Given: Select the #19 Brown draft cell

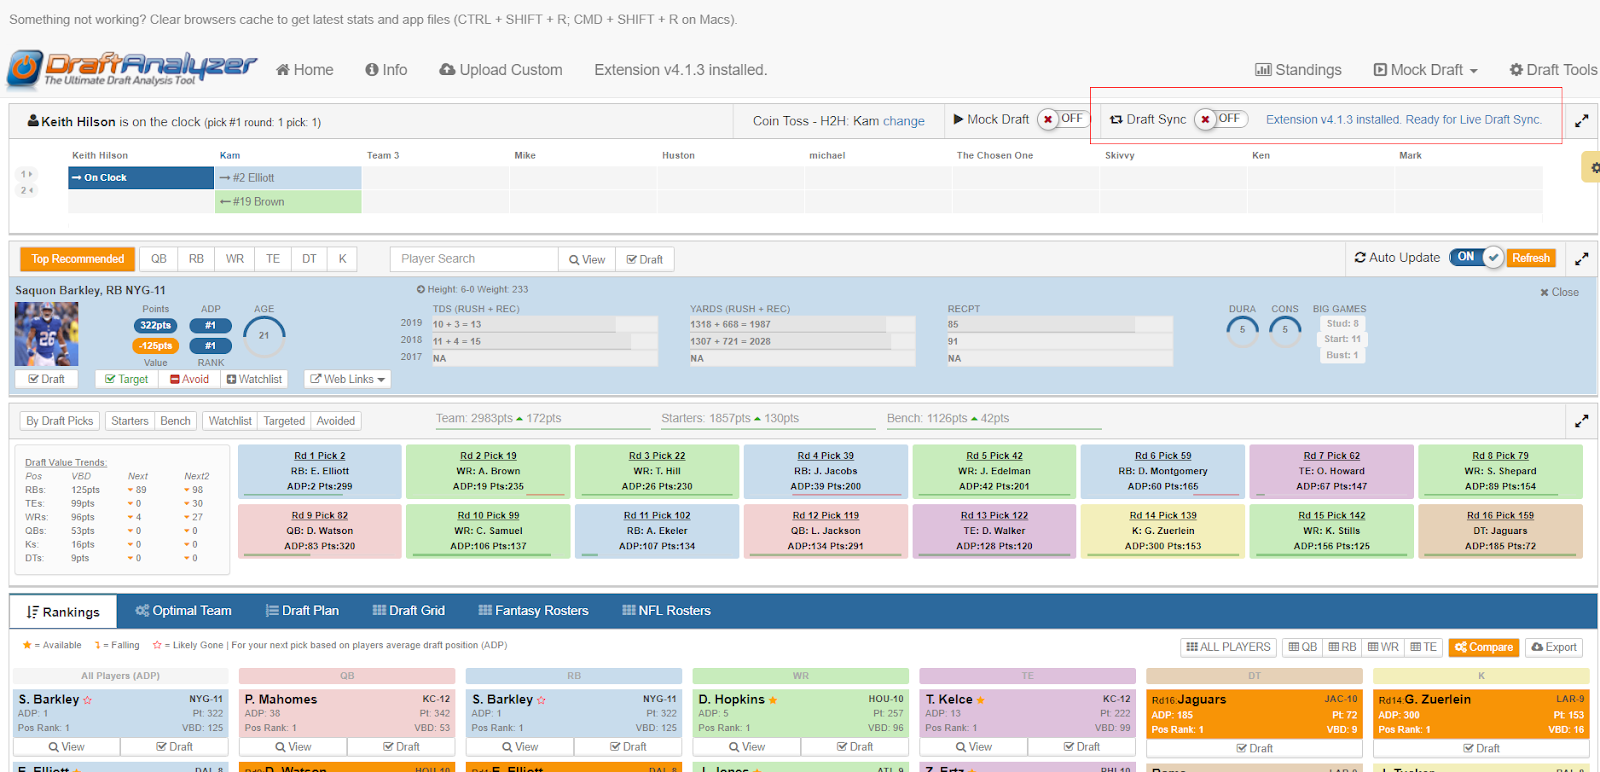Looking at the screenshot, I should coord(288,202).
